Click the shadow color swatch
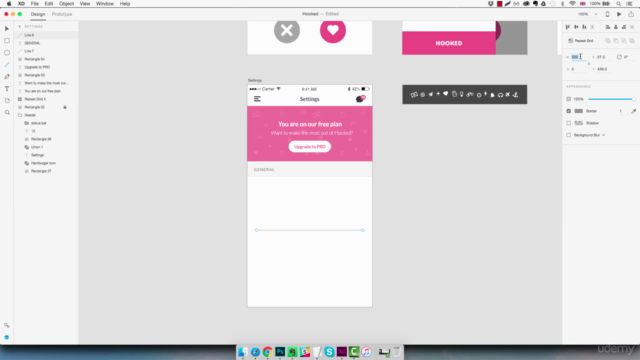This screenshot has height=360, width=640. click(x=579, y=123)
